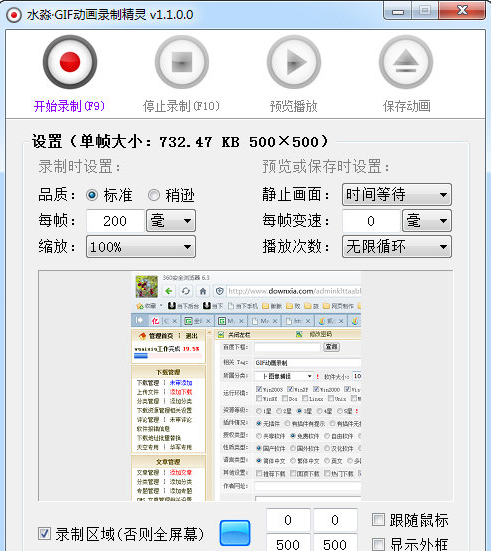Open the per-frame time unit dropdown

coord(171,221)
